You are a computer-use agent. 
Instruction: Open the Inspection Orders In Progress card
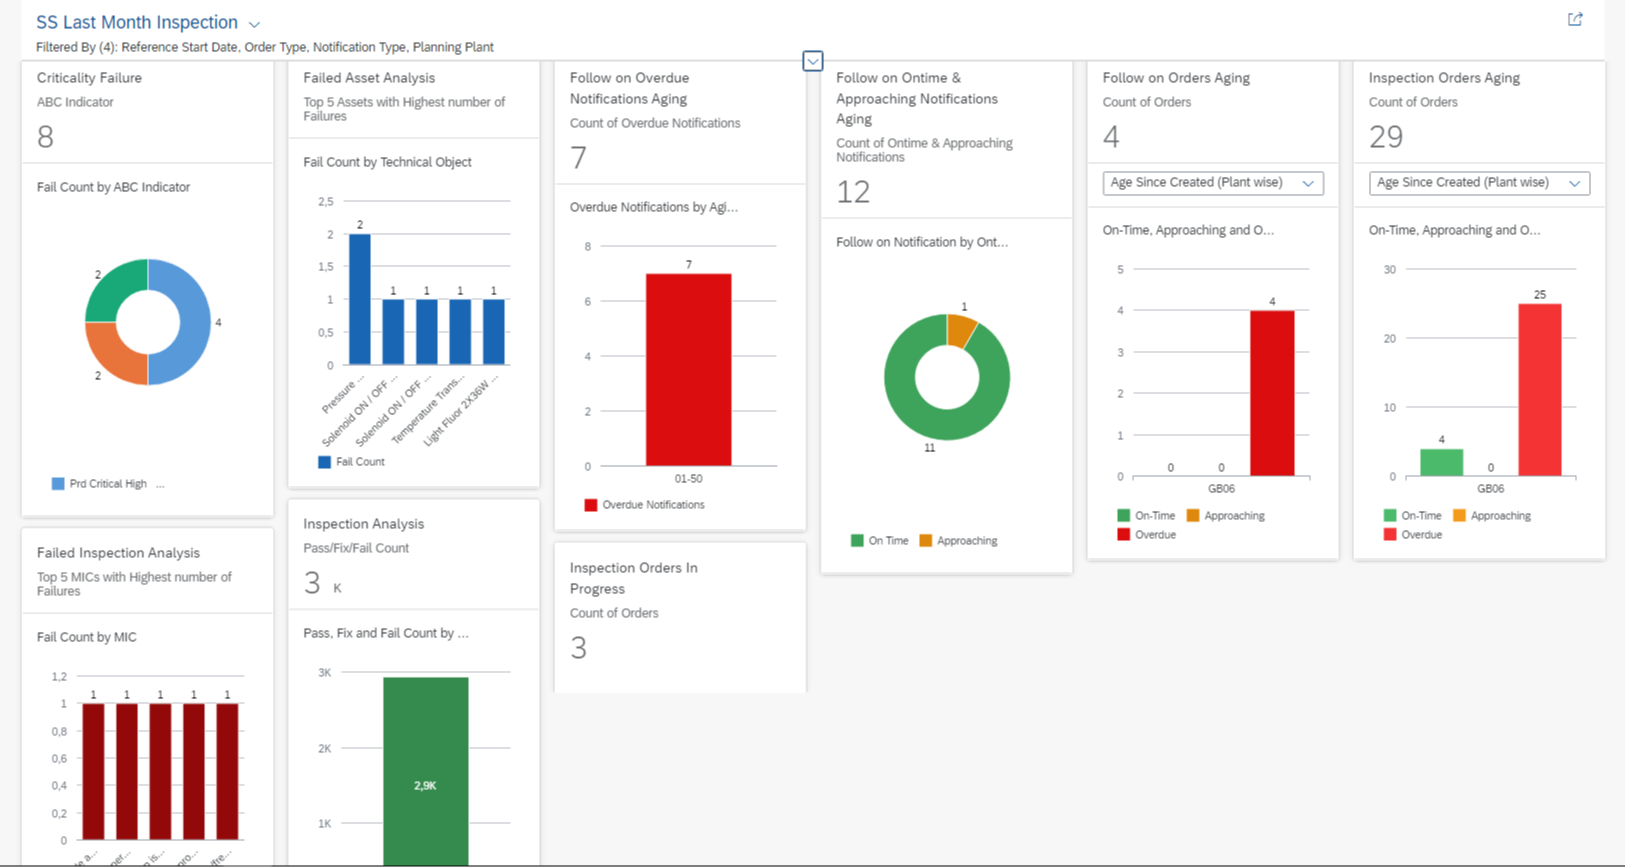[x=680, y=617]
